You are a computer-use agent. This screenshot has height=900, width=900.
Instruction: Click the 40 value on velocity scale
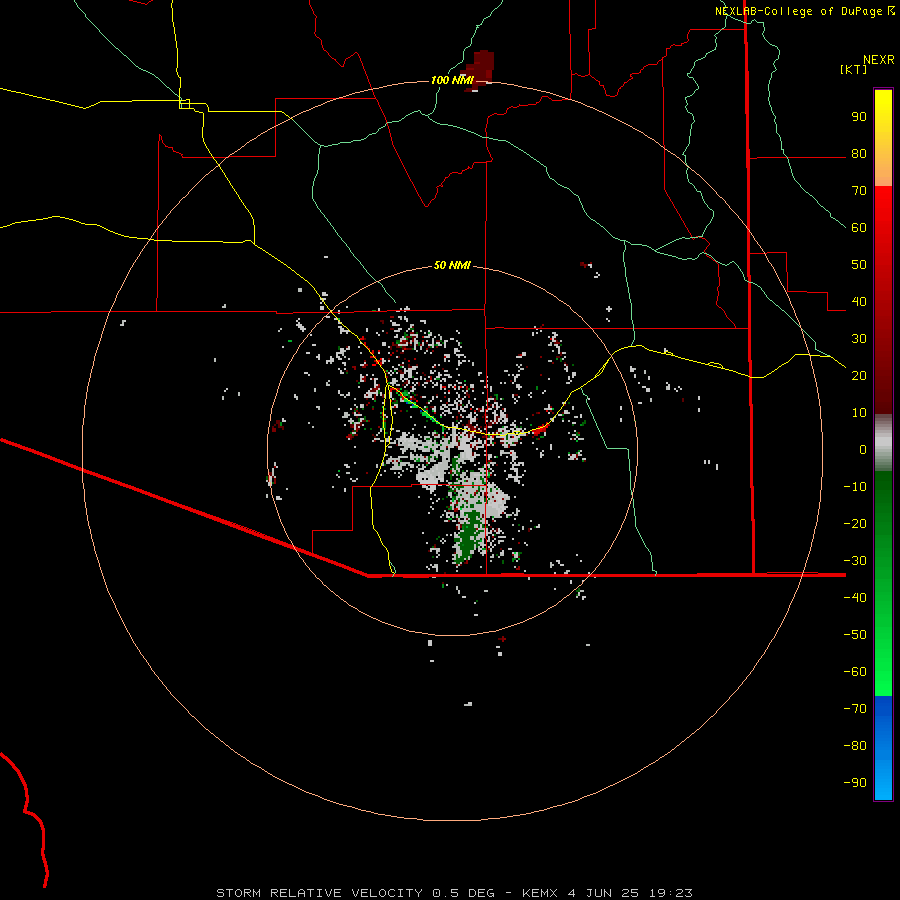pos(859,301)
